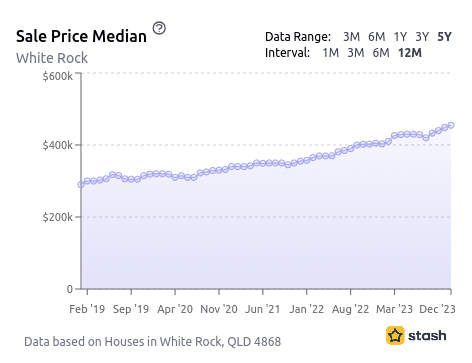Image resolution: width=472 pixels, height=363 pixels.
Task: Click the stash star logo icon
Action: [x=395, y=335]
